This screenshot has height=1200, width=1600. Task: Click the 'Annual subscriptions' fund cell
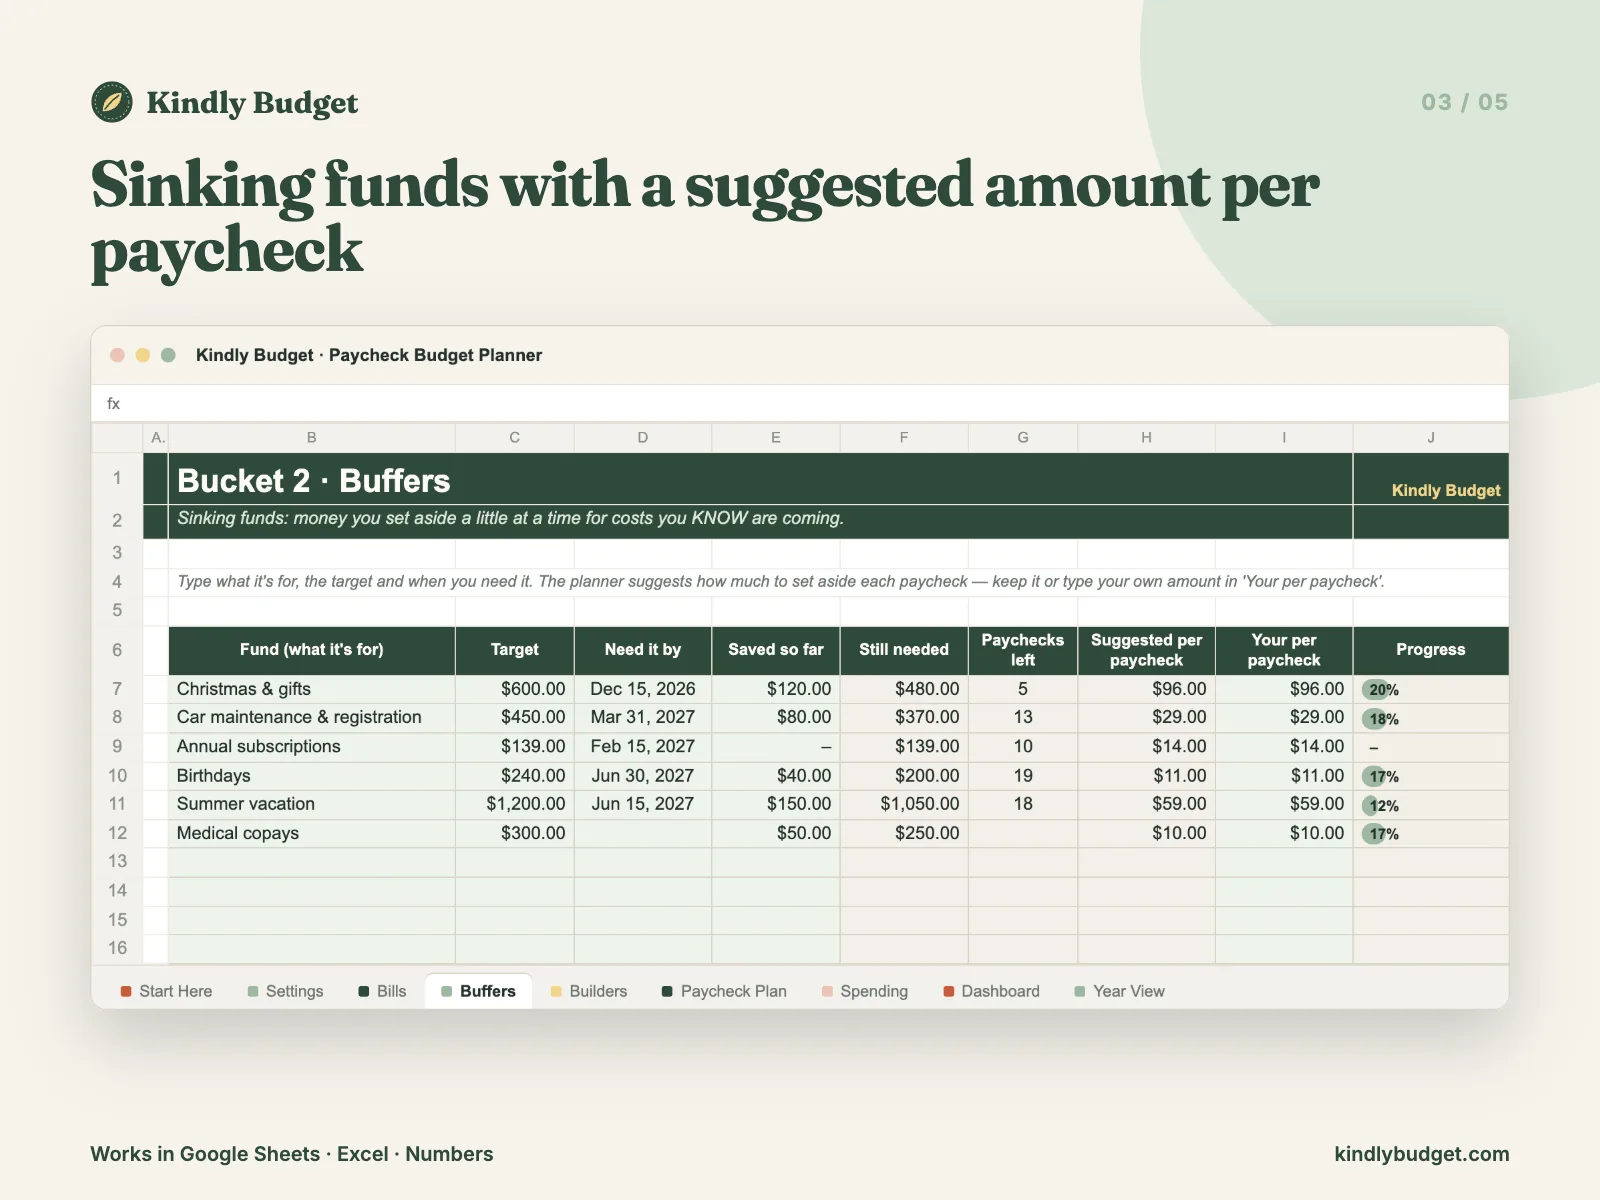[312, 746]
